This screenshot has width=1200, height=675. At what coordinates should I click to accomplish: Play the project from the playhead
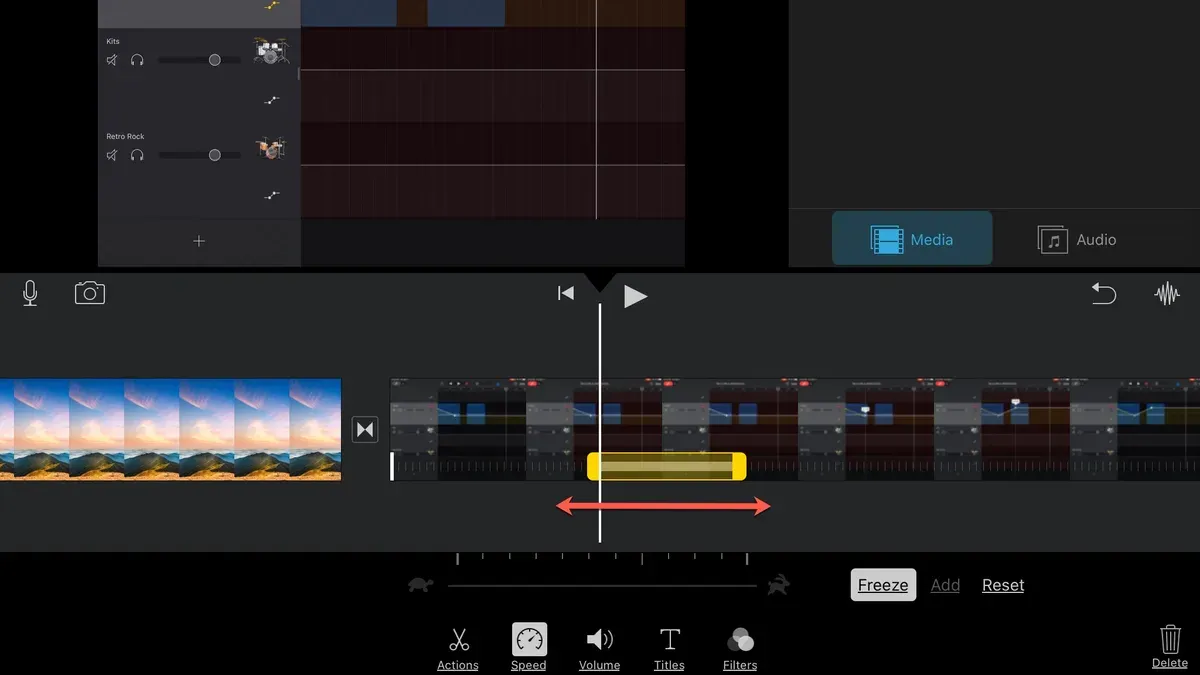click(635, 296)
